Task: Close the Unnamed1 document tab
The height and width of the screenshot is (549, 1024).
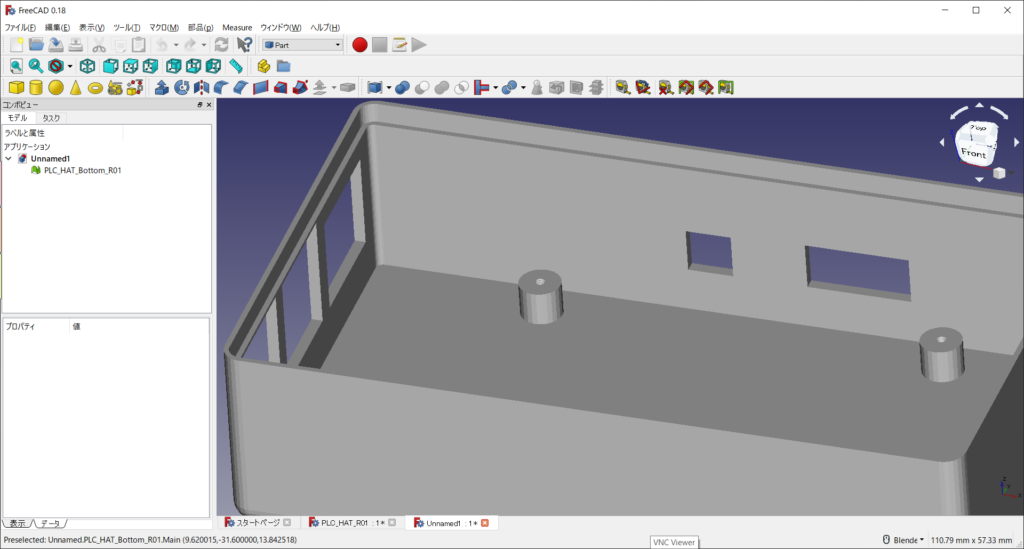Action: click(x=485, y=523)
